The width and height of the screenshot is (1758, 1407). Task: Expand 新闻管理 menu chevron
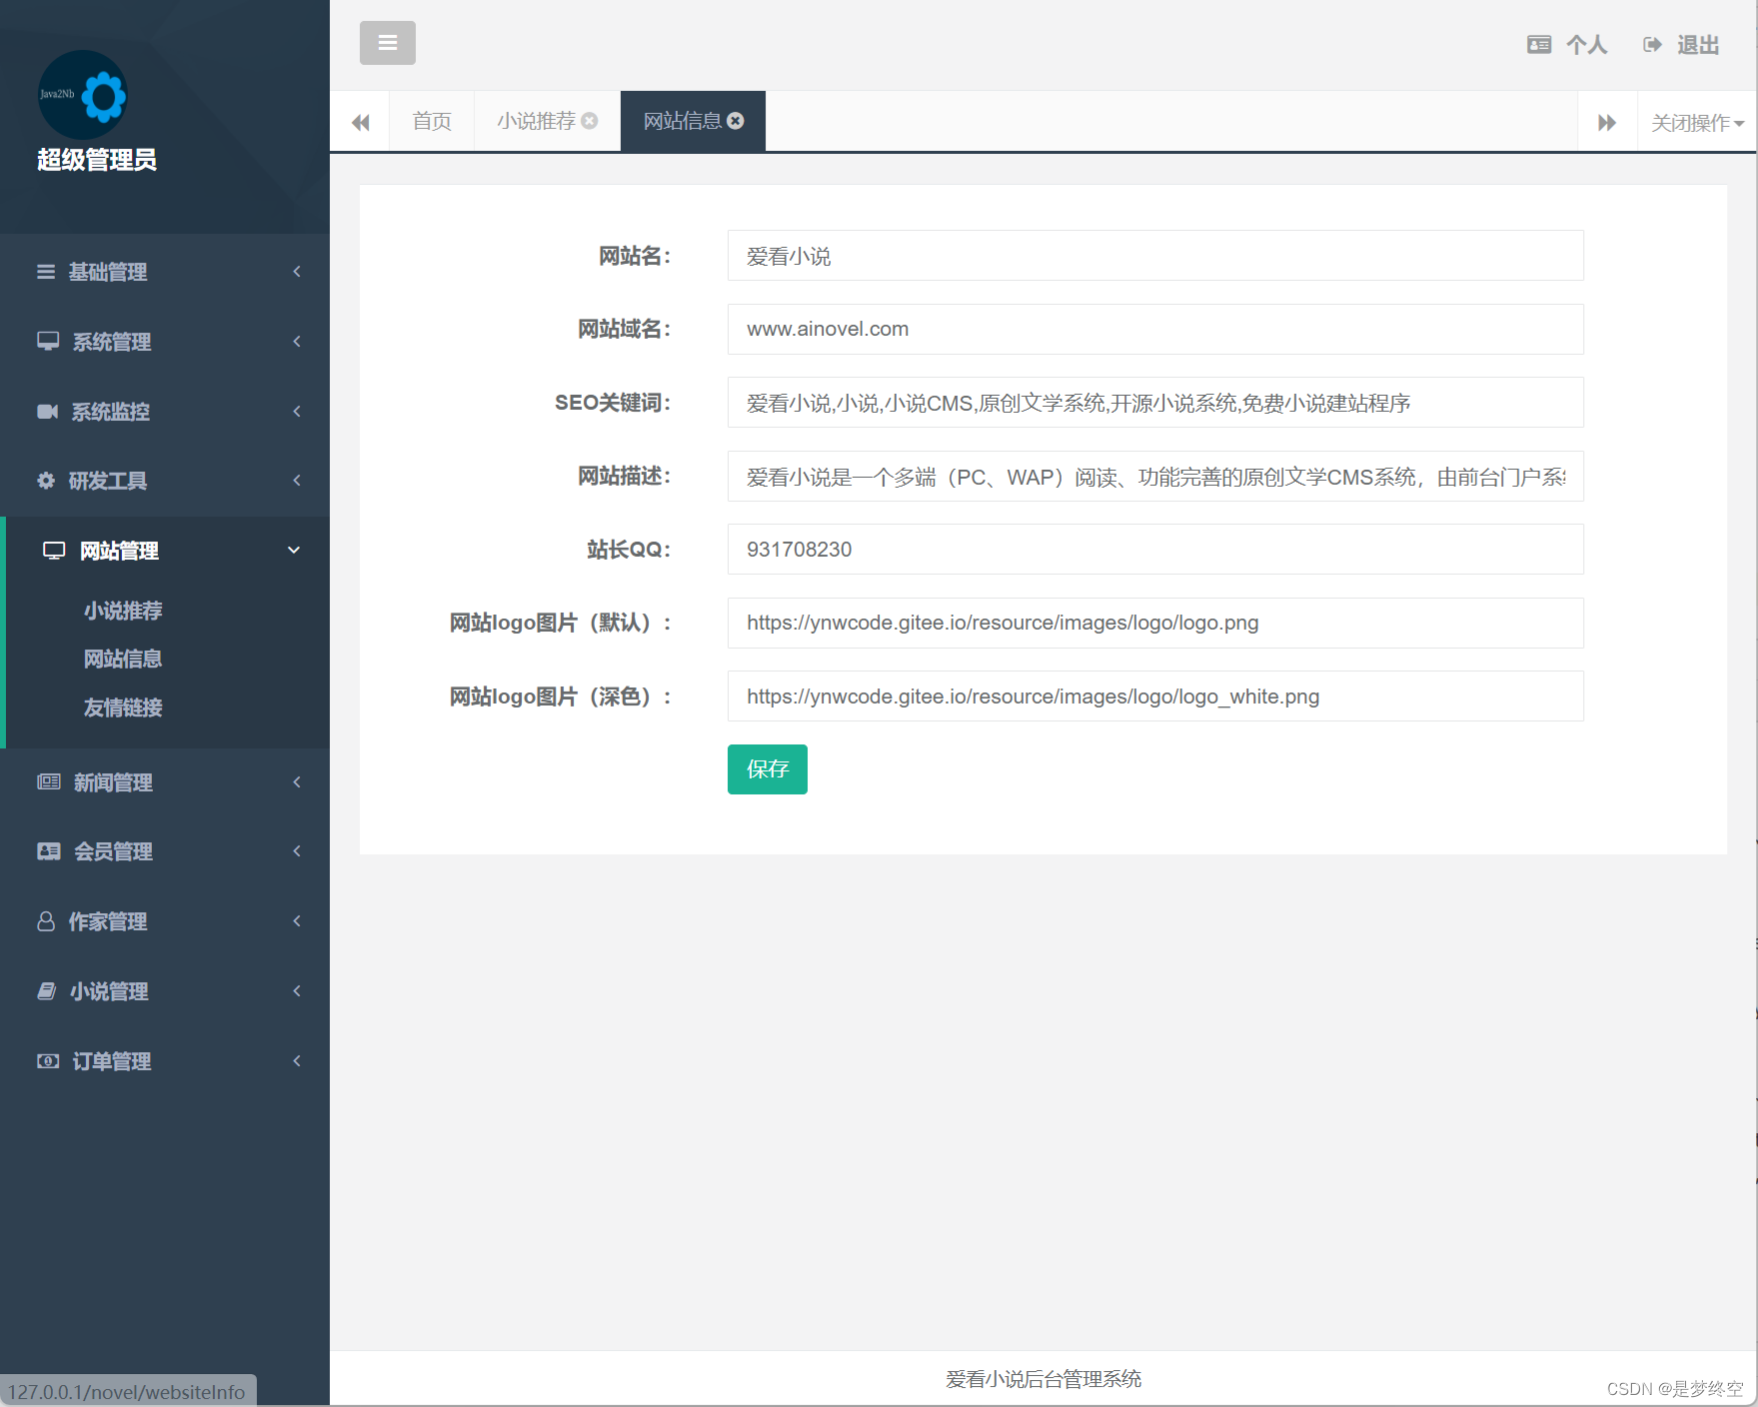(x=297, y=782)
